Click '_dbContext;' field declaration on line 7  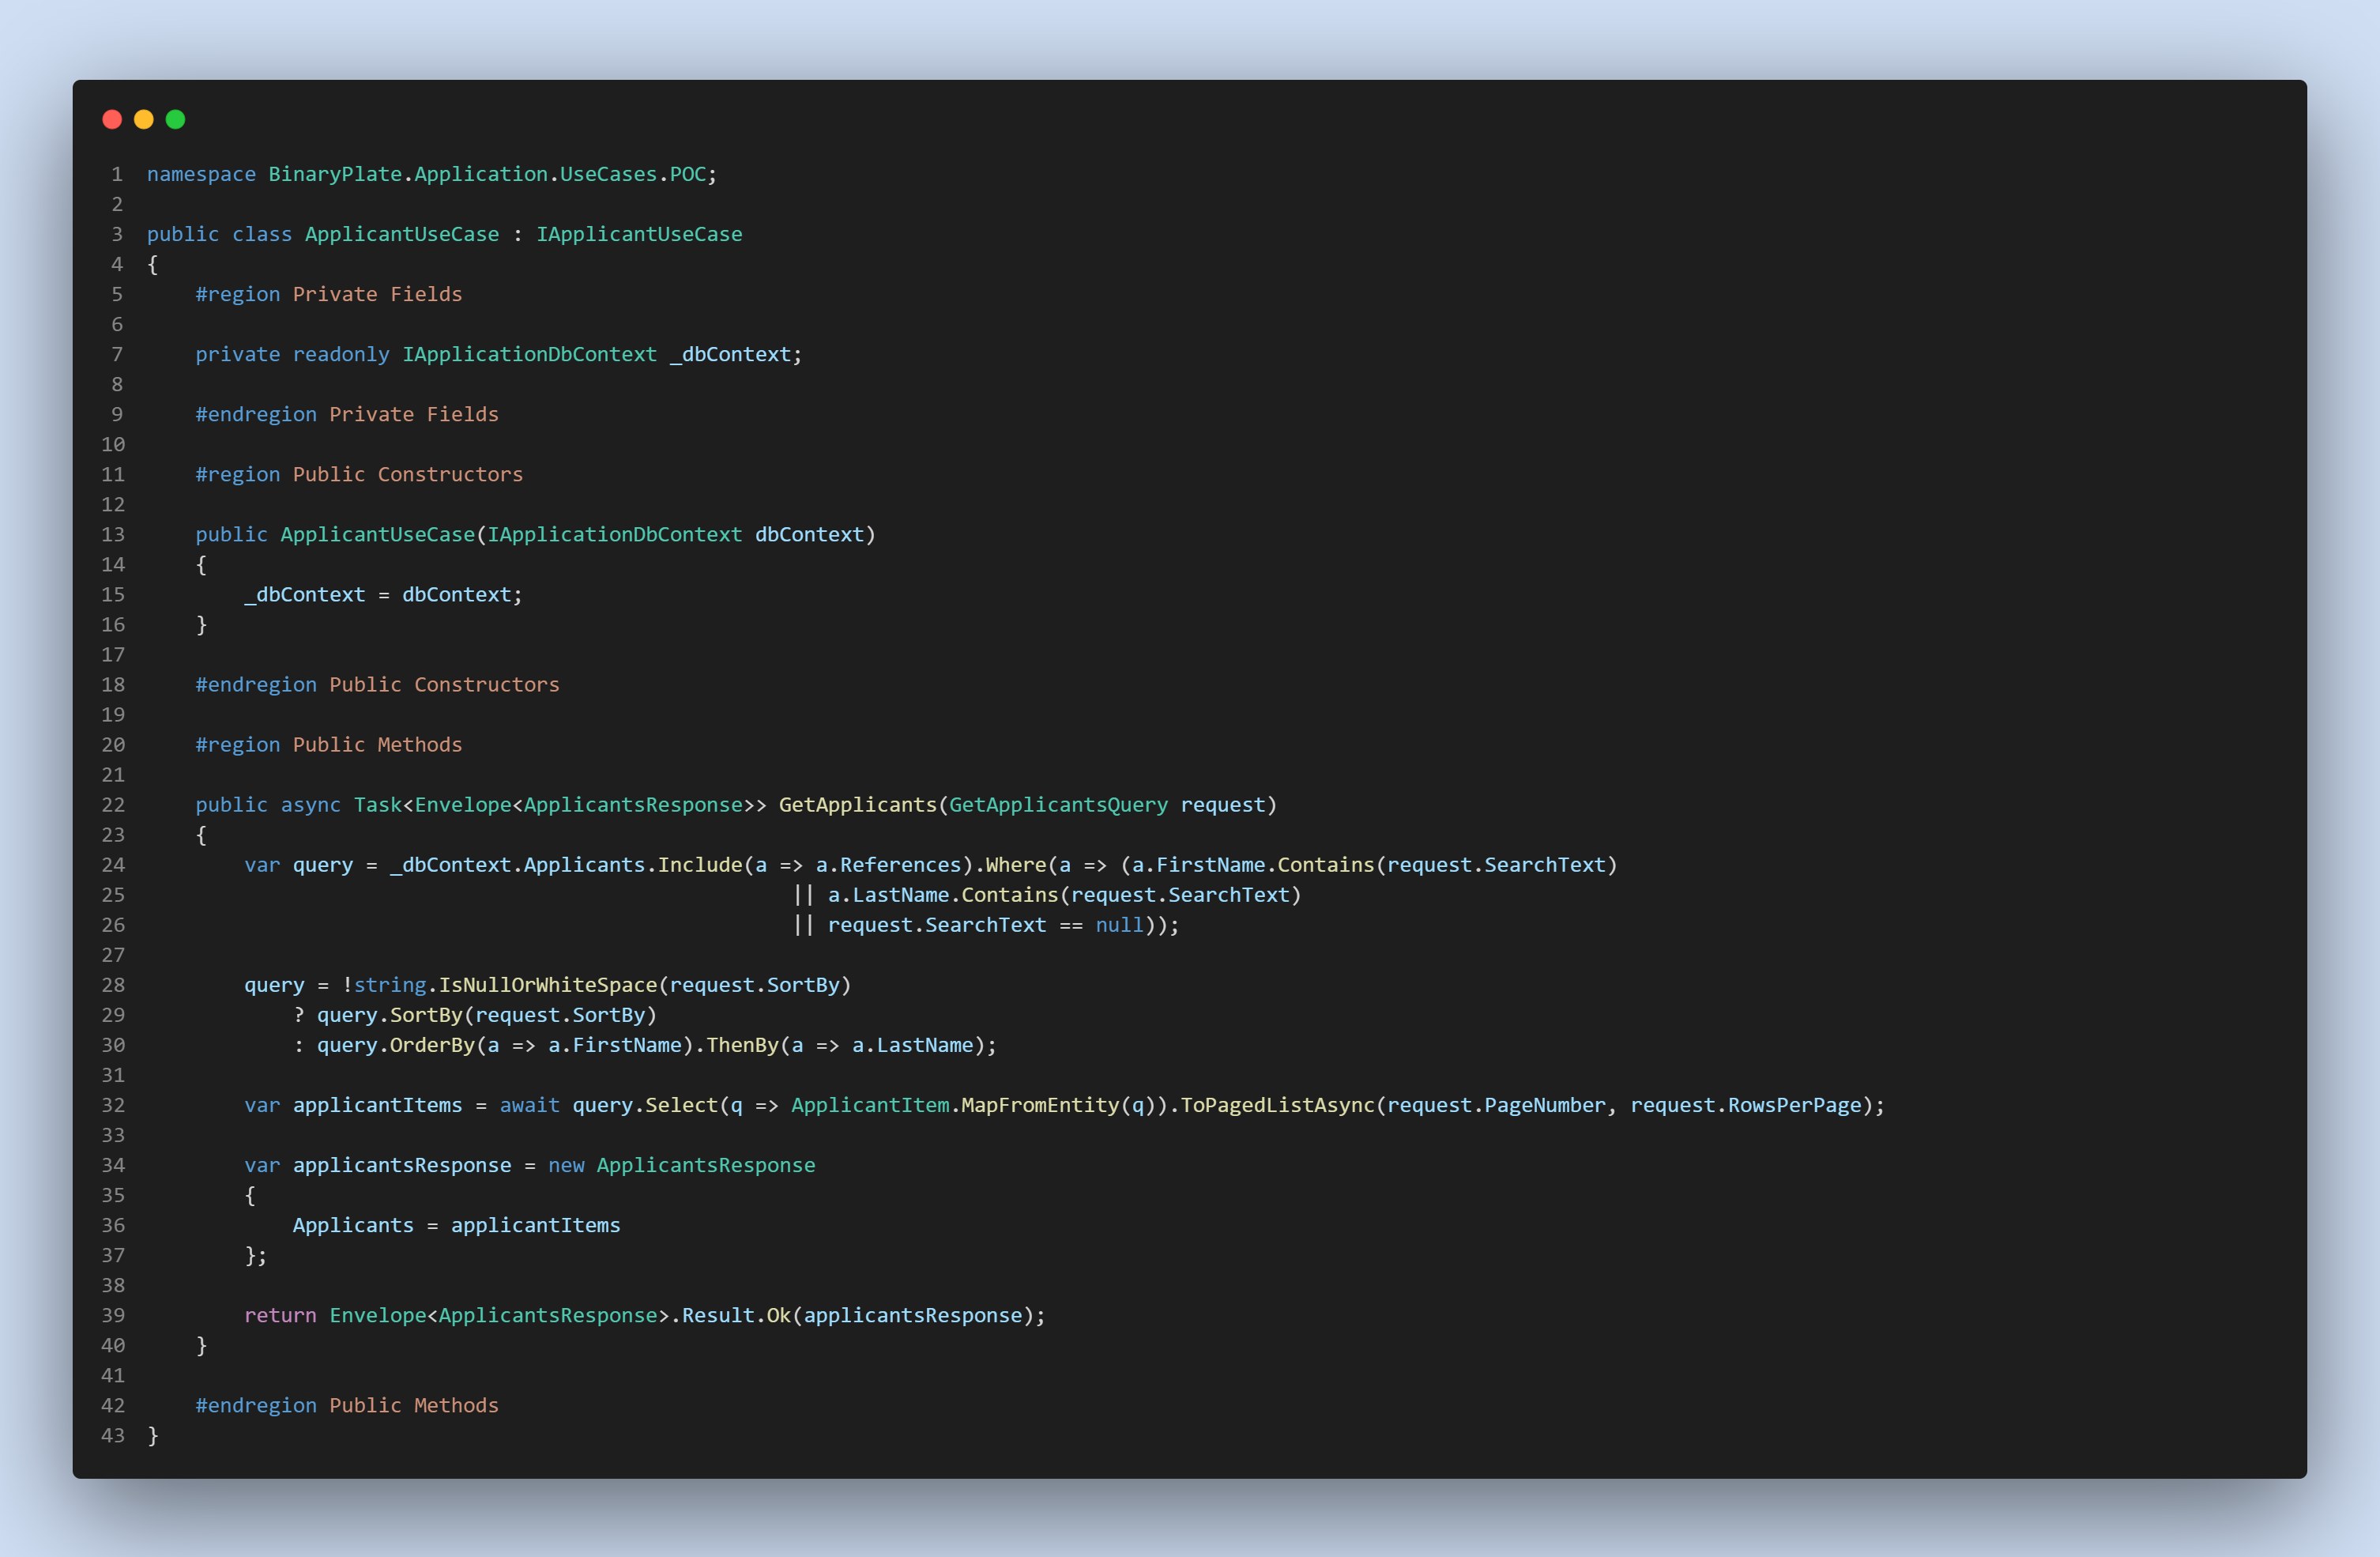tap(736, 354)
